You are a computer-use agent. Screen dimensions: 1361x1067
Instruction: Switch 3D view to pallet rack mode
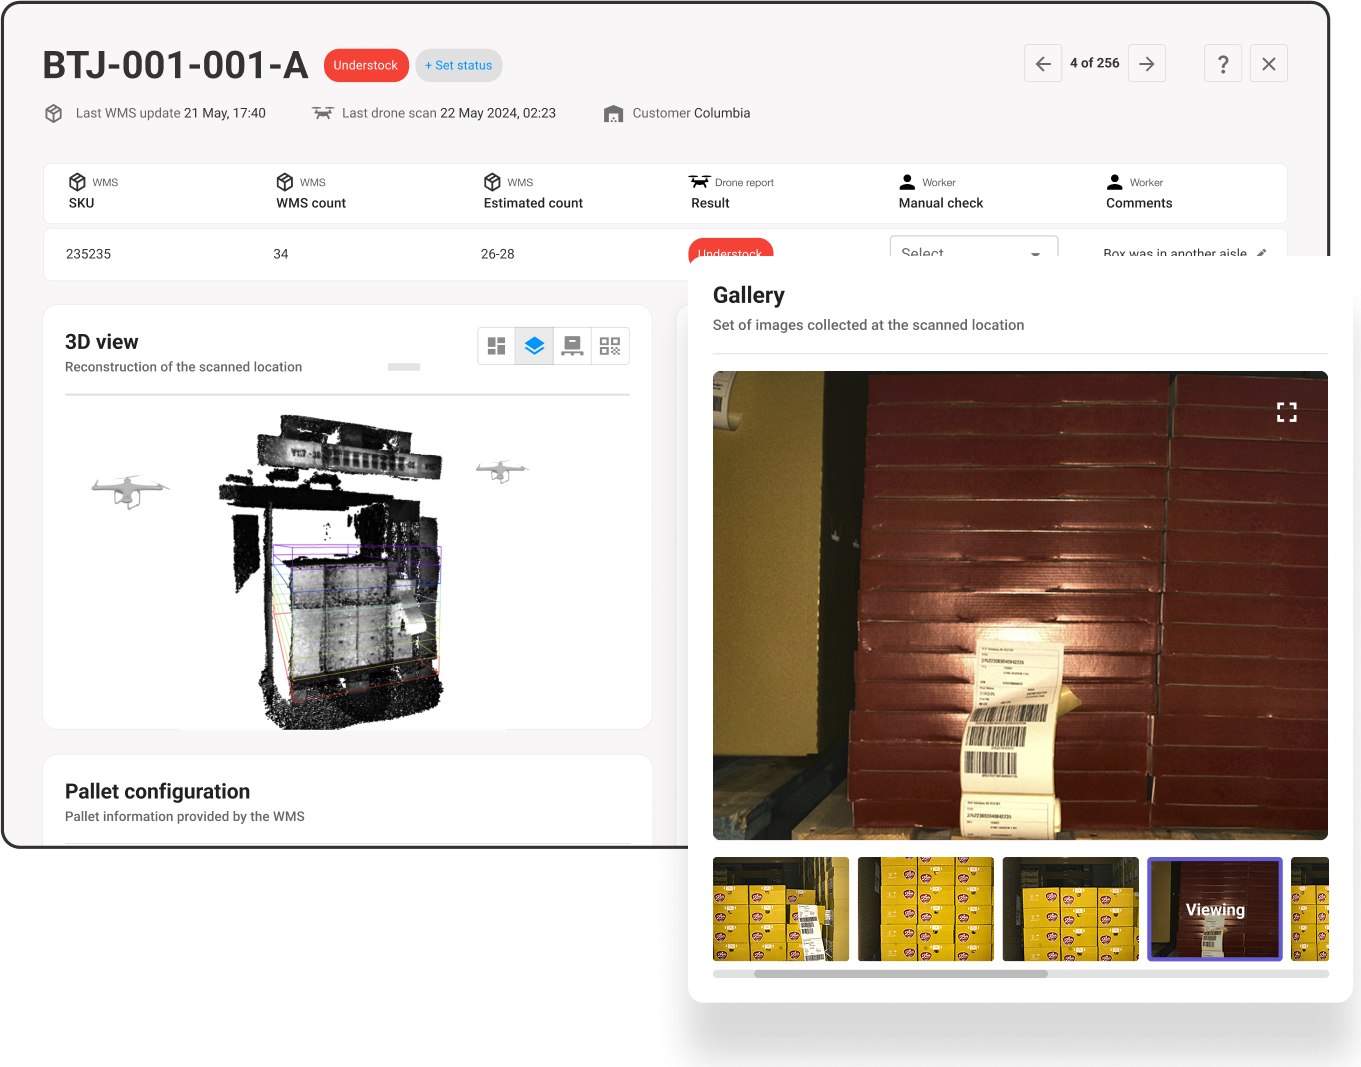click(x=572, y=346)
